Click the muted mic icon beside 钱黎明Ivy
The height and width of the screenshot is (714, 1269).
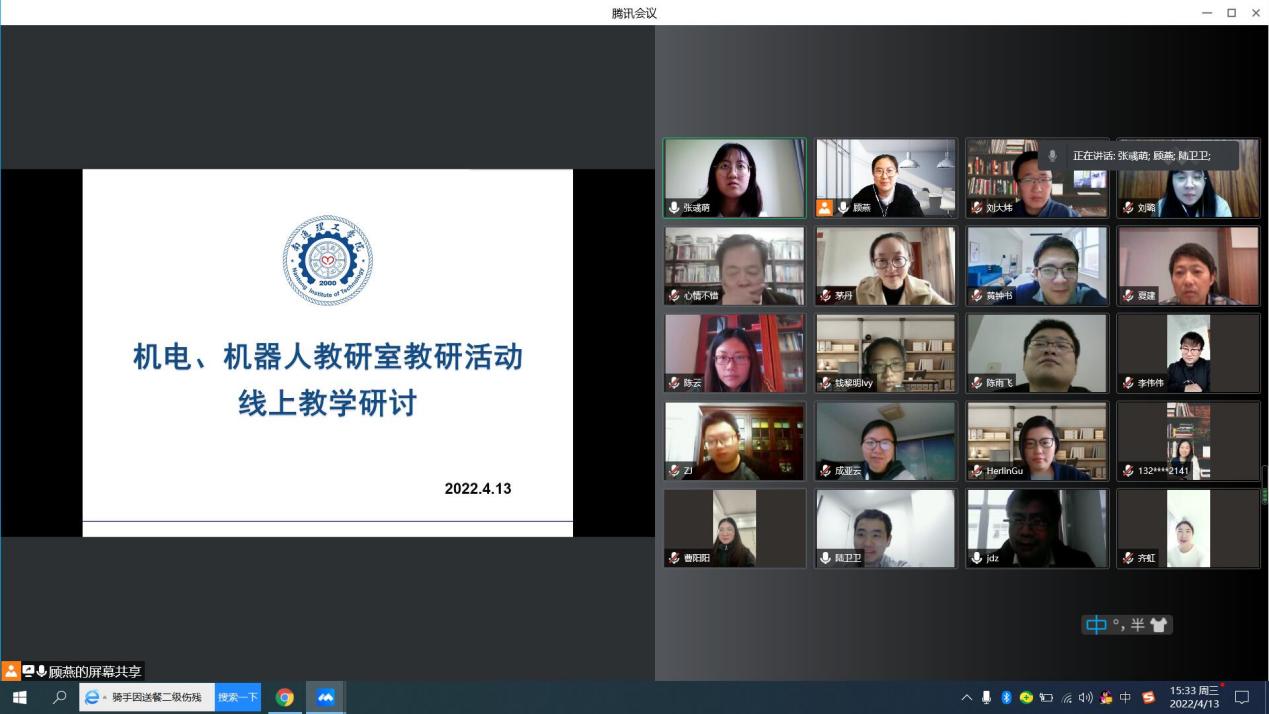(825, 383)
